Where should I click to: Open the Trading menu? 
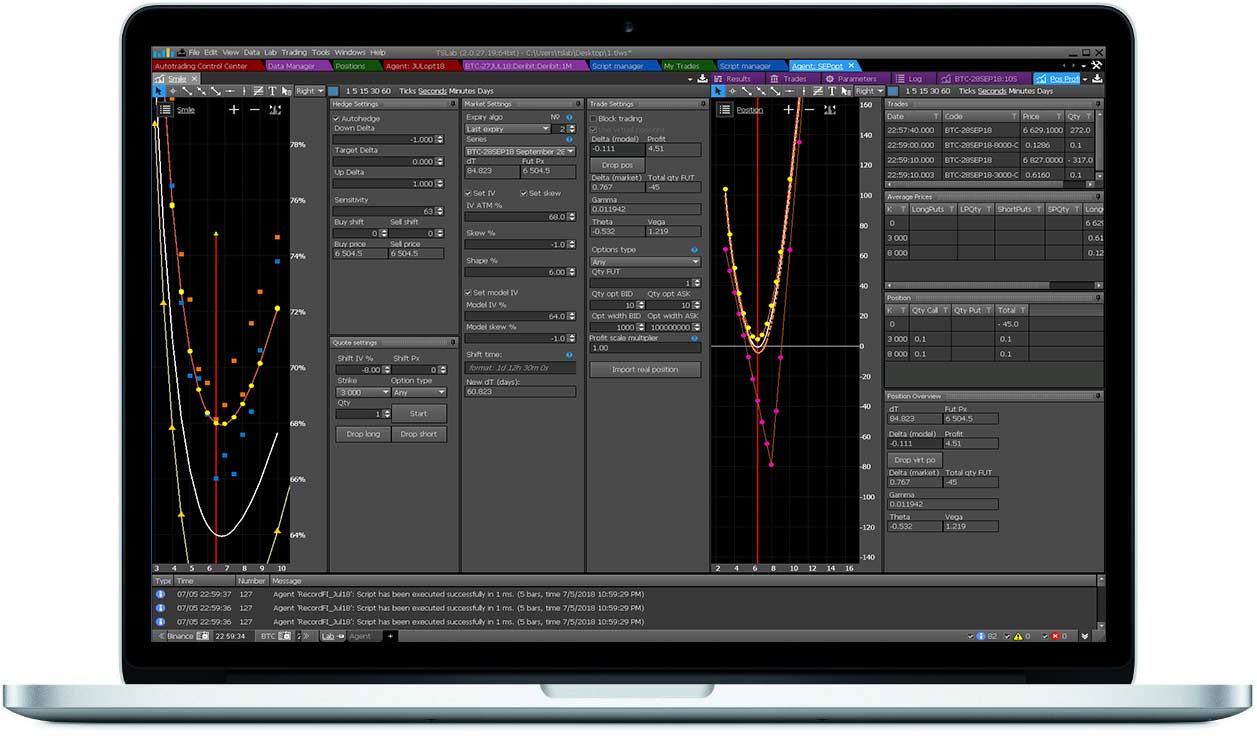pyautogui.click(x=294, y=52)
